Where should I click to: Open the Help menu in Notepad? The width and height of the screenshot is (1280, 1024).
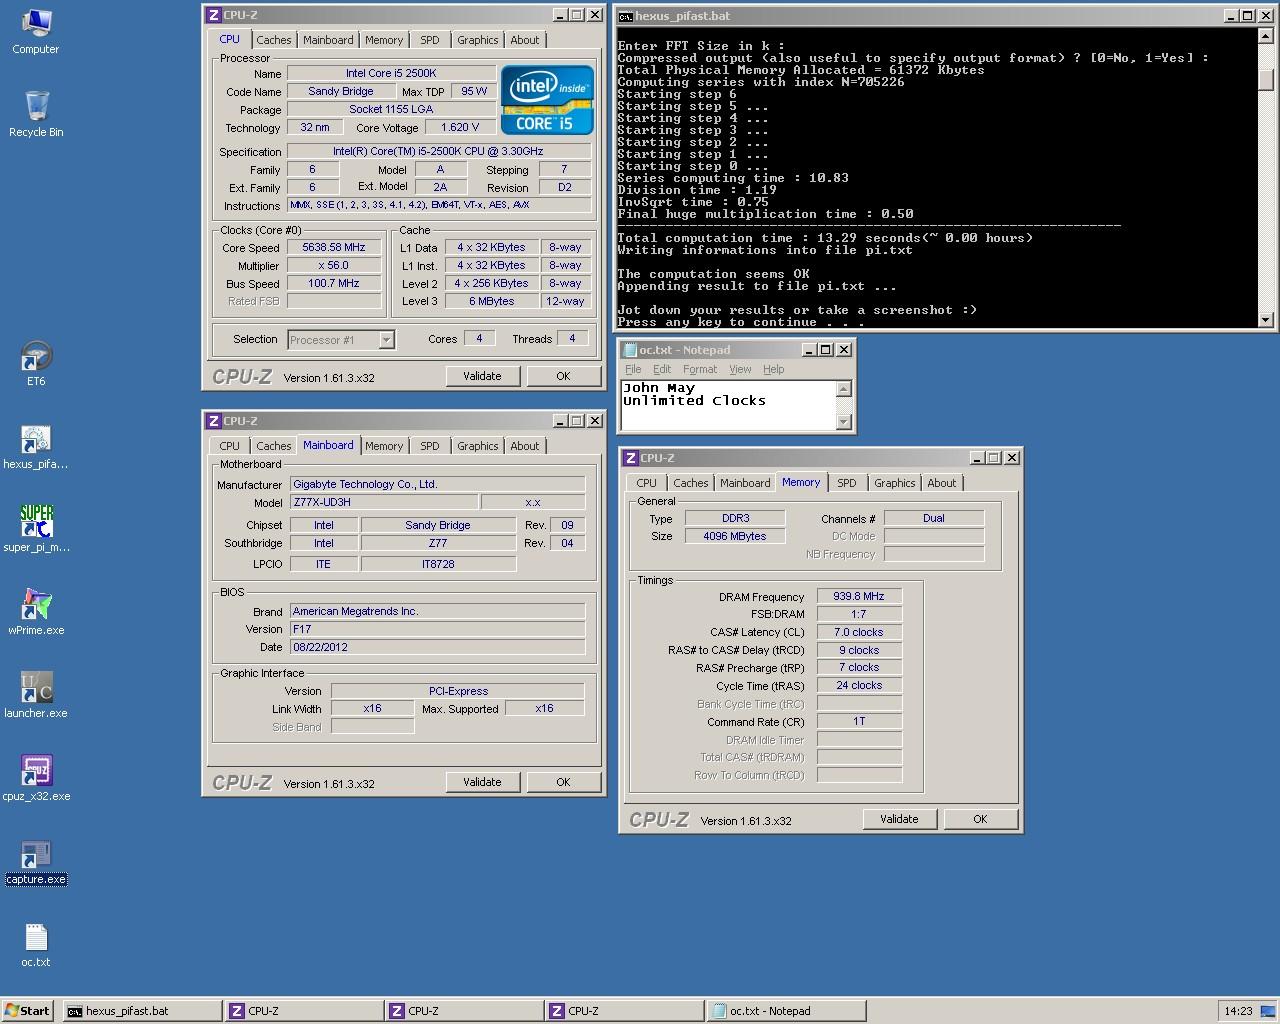(x=774, y=369)
